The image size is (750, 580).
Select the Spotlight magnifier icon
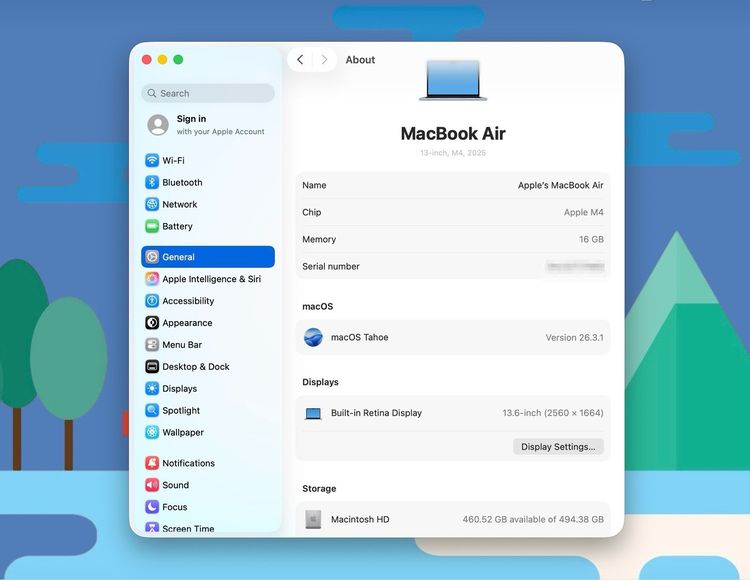click(x=152, y=410)
